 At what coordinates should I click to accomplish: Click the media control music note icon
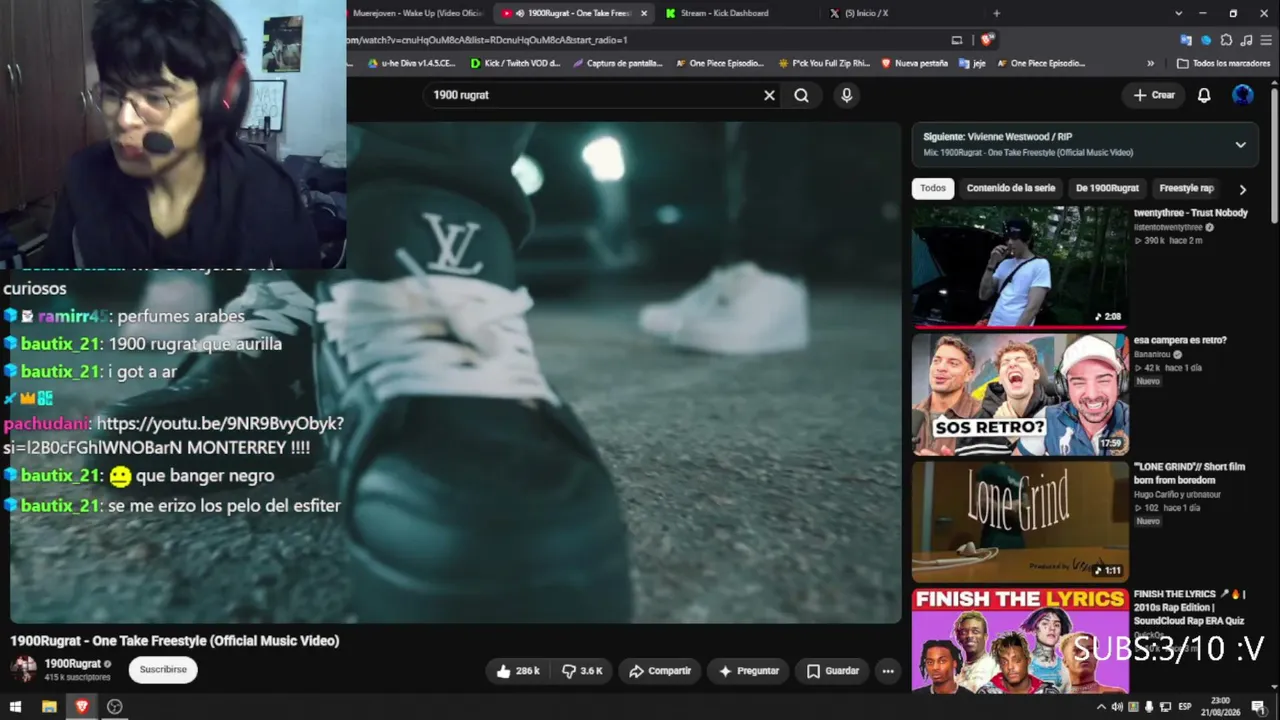pyautogui.click(x=1246, y=40)
